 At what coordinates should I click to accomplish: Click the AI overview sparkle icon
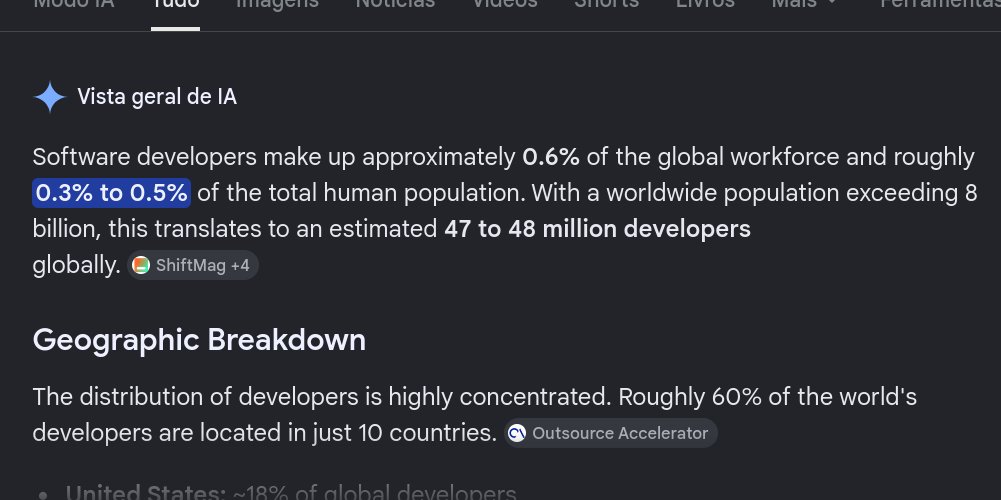pos(50,97)
